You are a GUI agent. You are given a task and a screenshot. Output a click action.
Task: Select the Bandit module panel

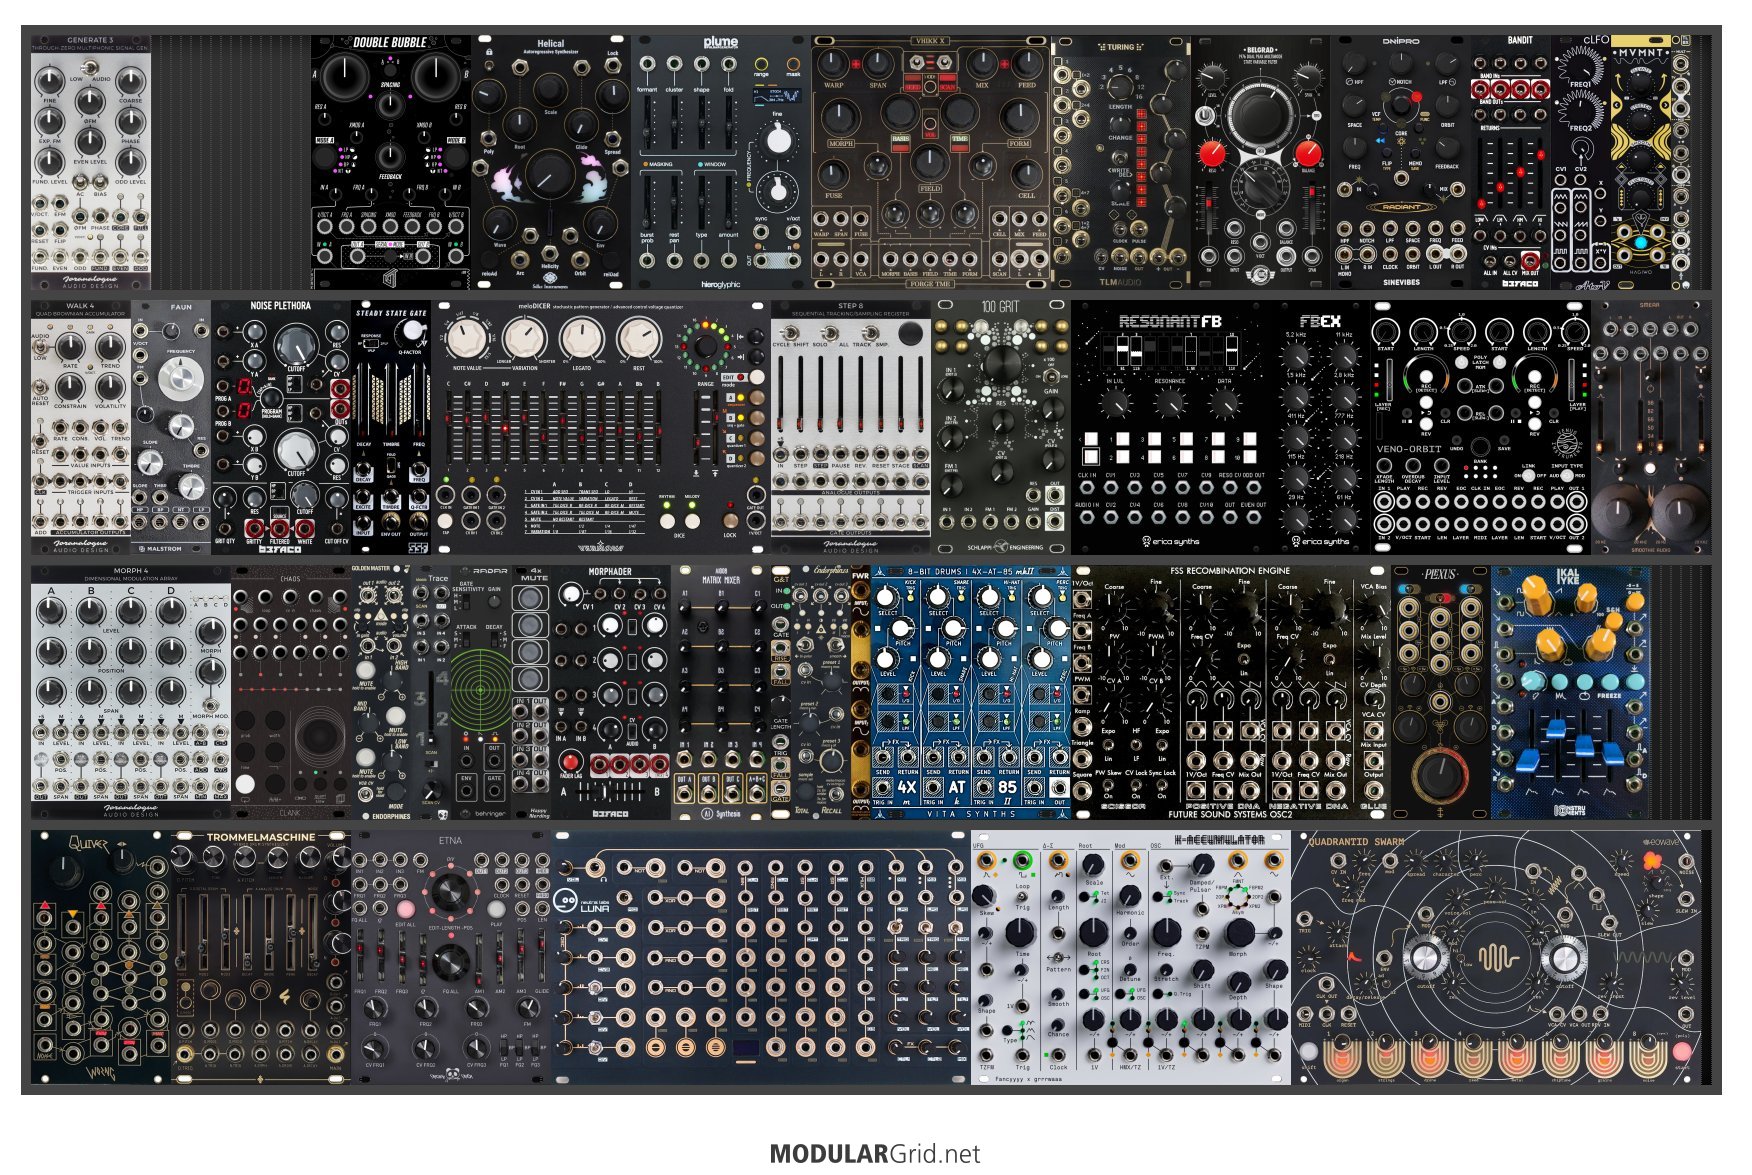[1511, 162]
